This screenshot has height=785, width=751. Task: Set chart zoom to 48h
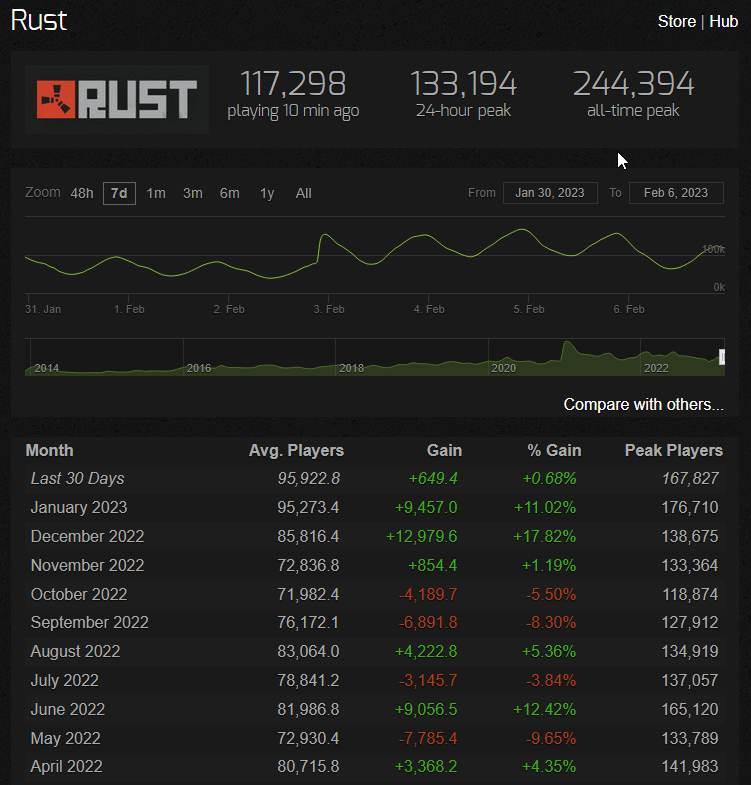(82, 193)
